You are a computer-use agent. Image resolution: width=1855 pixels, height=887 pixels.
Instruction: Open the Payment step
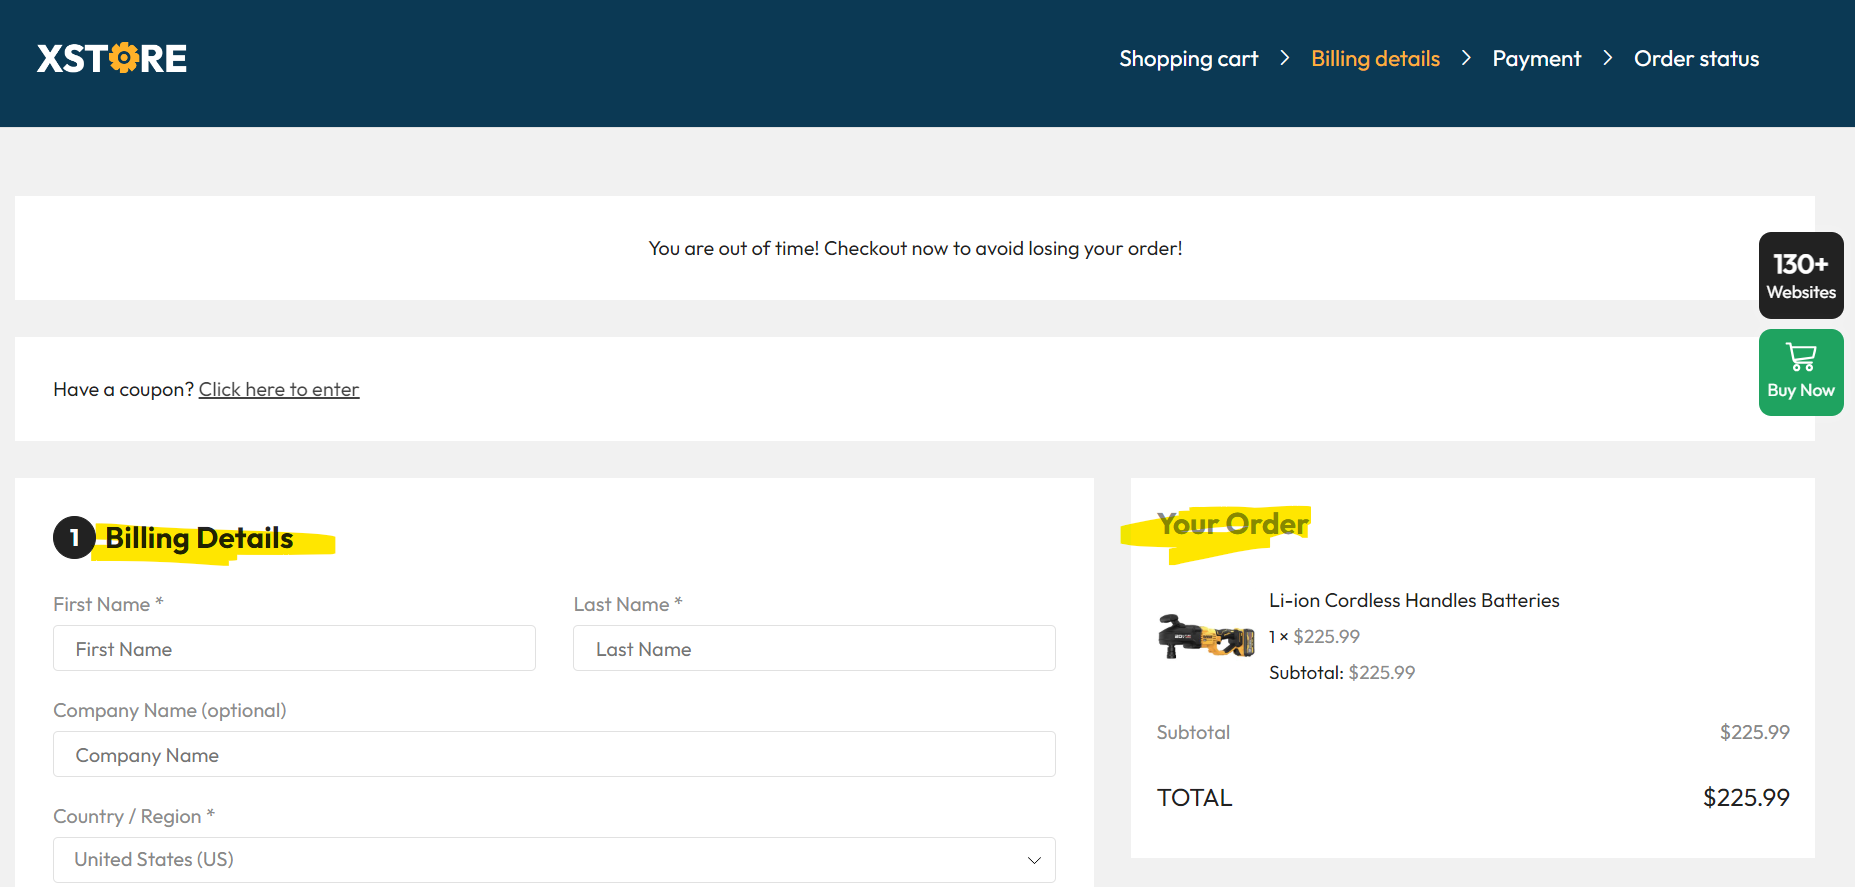pos(1536,59)
